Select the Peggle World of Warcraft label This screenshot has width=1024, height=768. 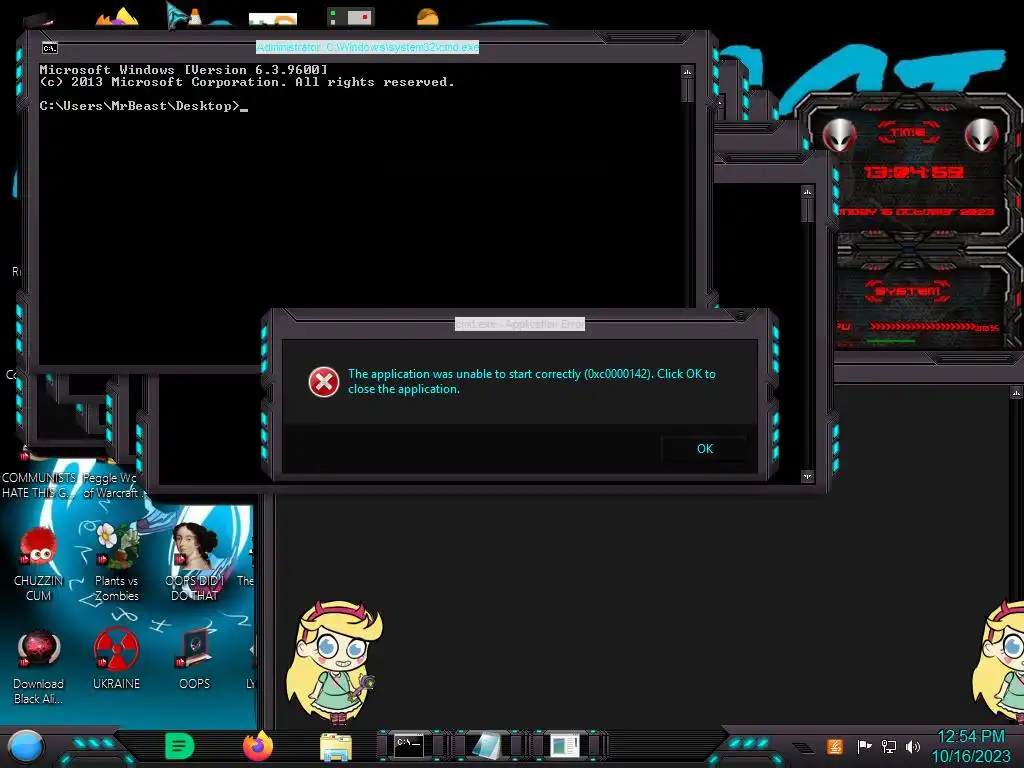[x=111, y=485]
